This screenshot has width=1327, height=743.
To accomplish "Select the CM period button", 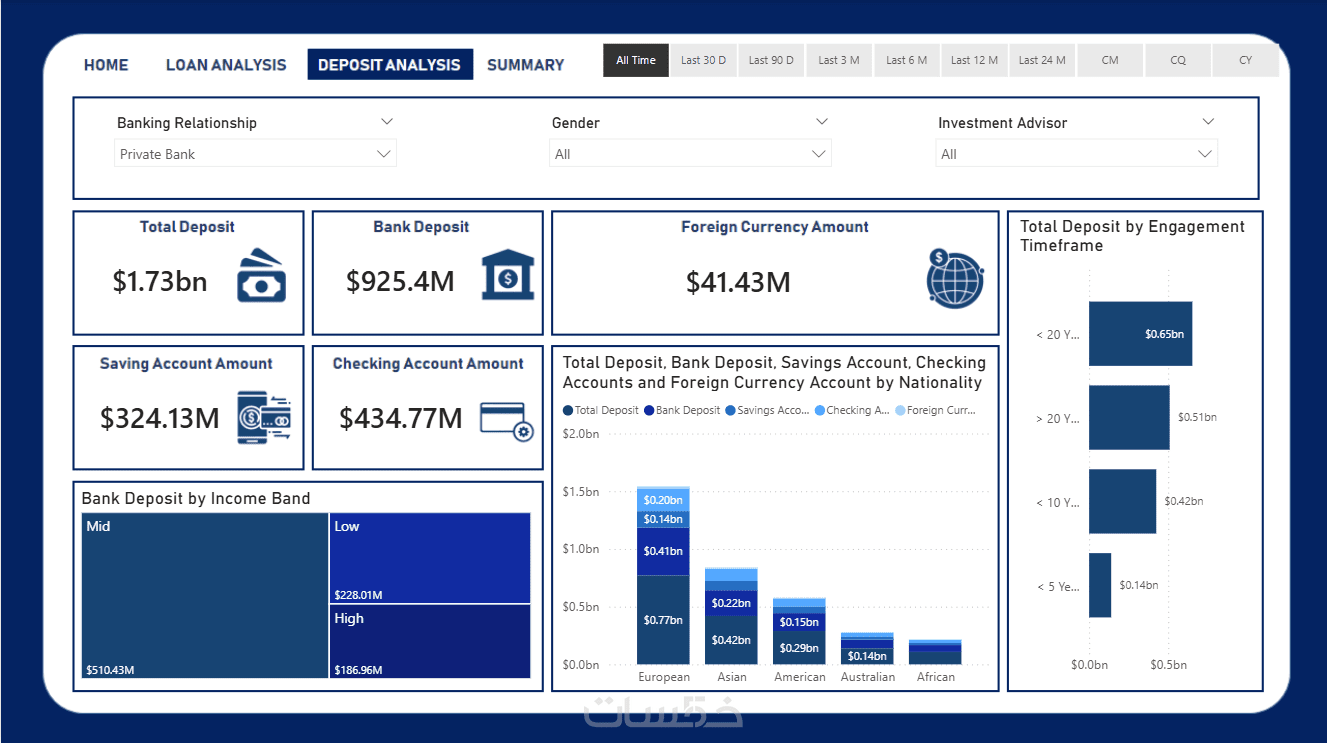I will [1110, 60].
